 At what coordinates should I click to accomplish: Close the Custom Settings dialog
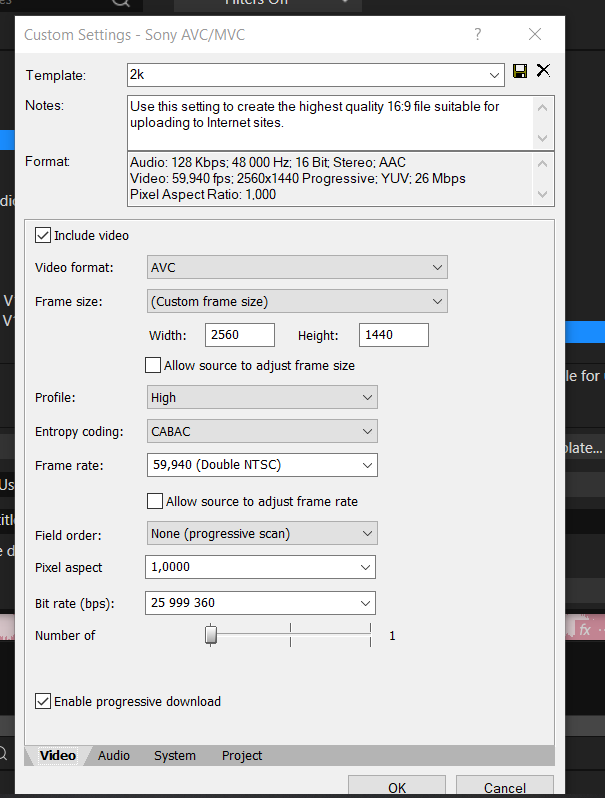(535, 34)
